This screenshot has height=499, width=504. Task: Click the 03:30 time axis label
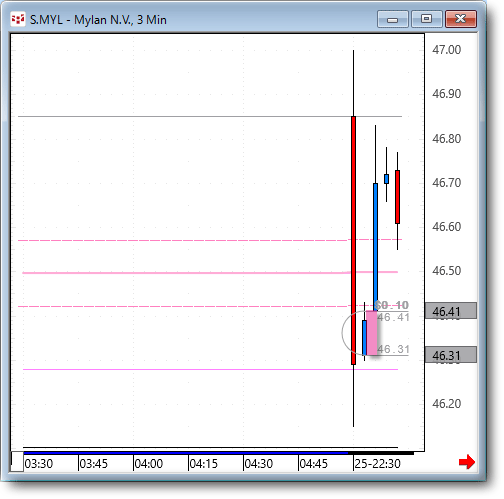pos(39,464)
